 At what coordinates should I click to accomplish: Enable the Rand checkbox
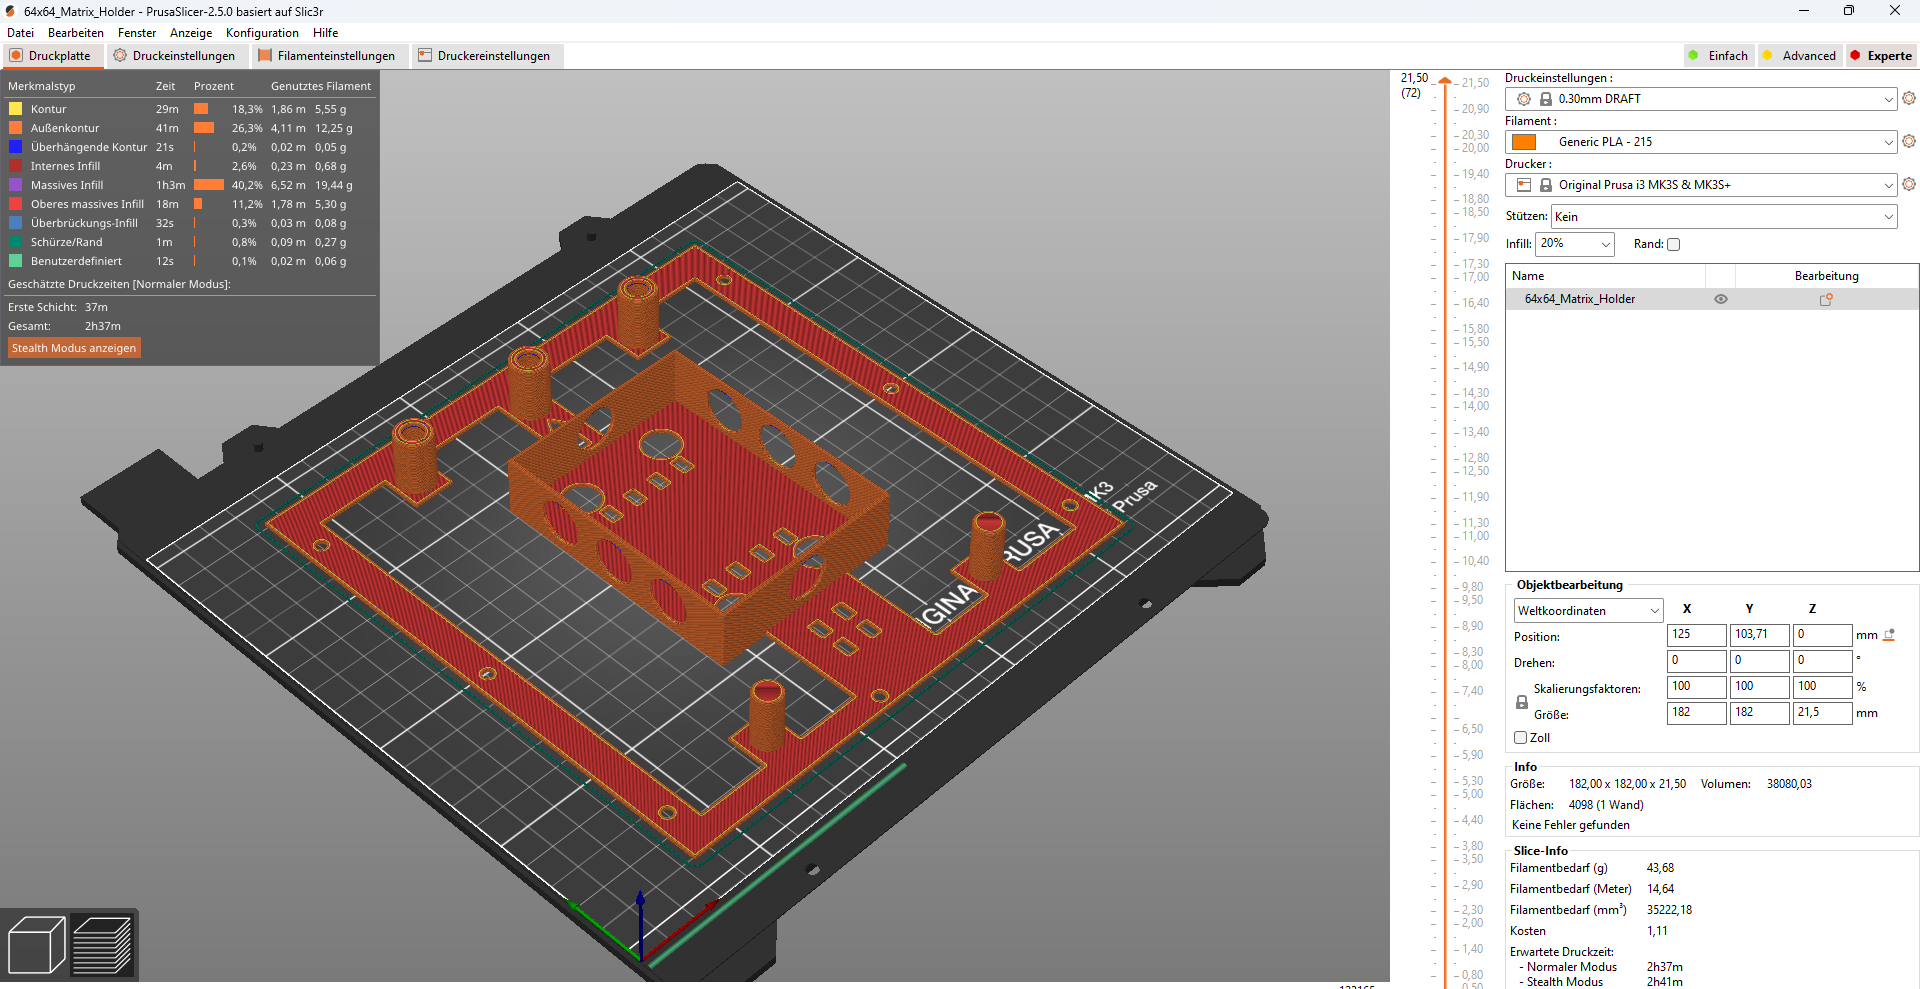tap(1673, 244)
